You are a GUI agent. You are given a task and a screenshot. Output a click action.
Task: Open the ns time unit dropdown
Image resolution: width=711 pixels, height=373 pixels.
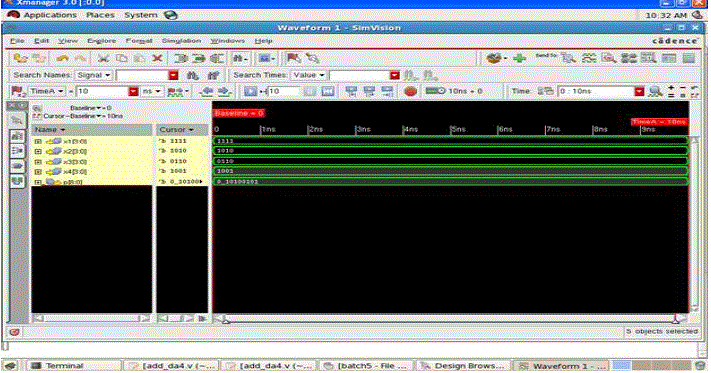(151, 92)
